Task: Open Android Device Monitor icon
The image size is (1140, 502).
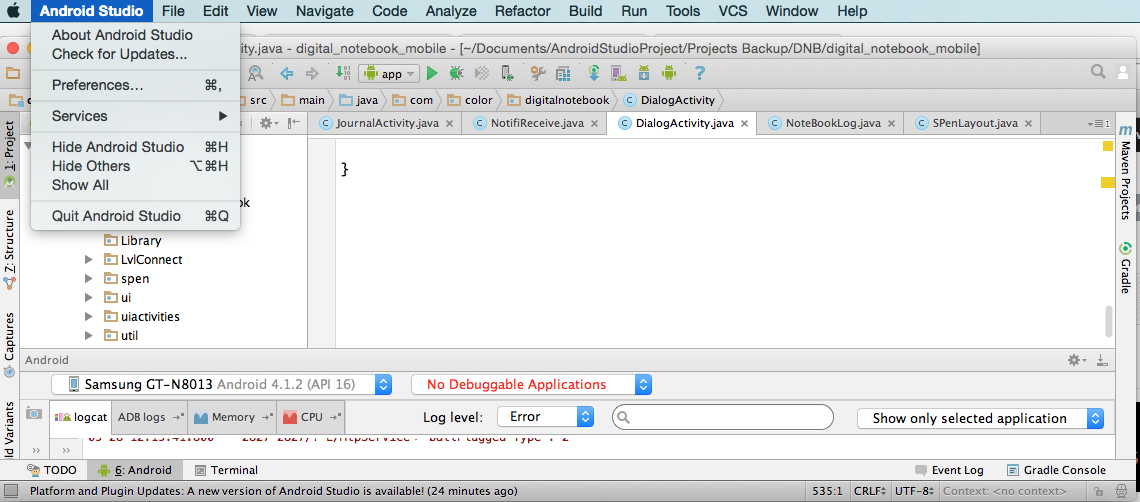Action: pos(669,73)
